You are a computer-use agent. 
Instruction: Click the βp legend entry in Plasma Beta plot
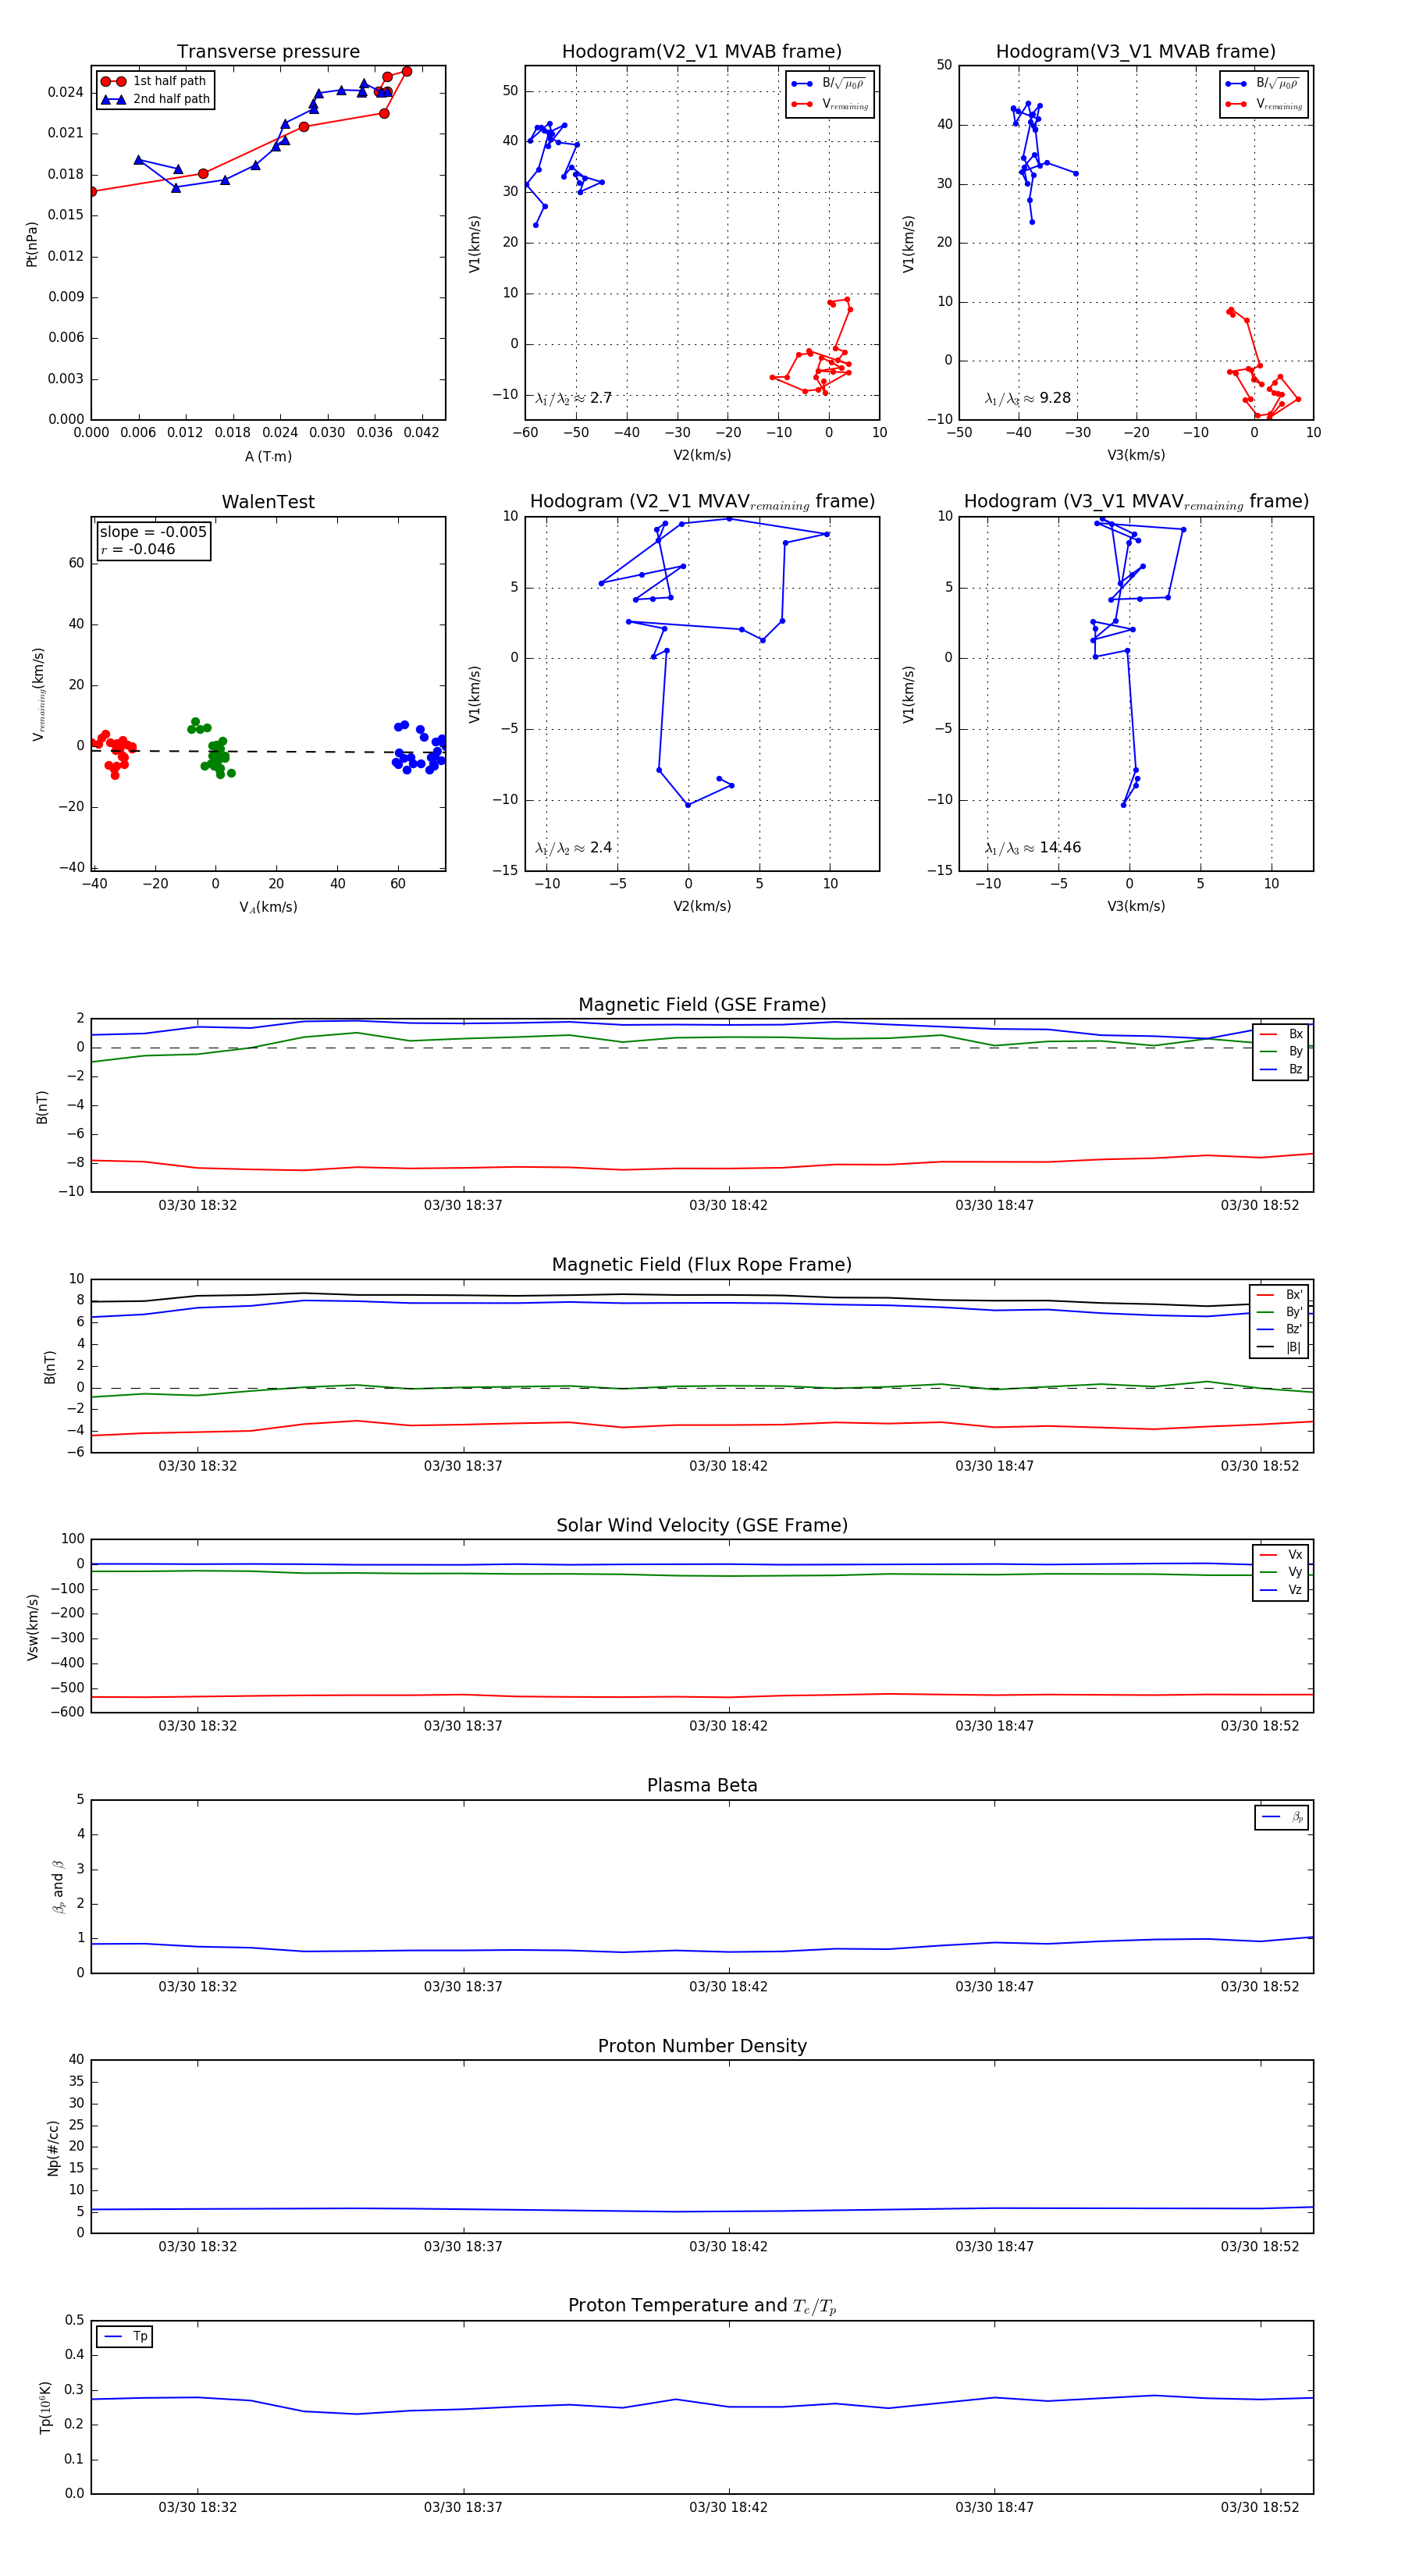coord(1283,1817)
